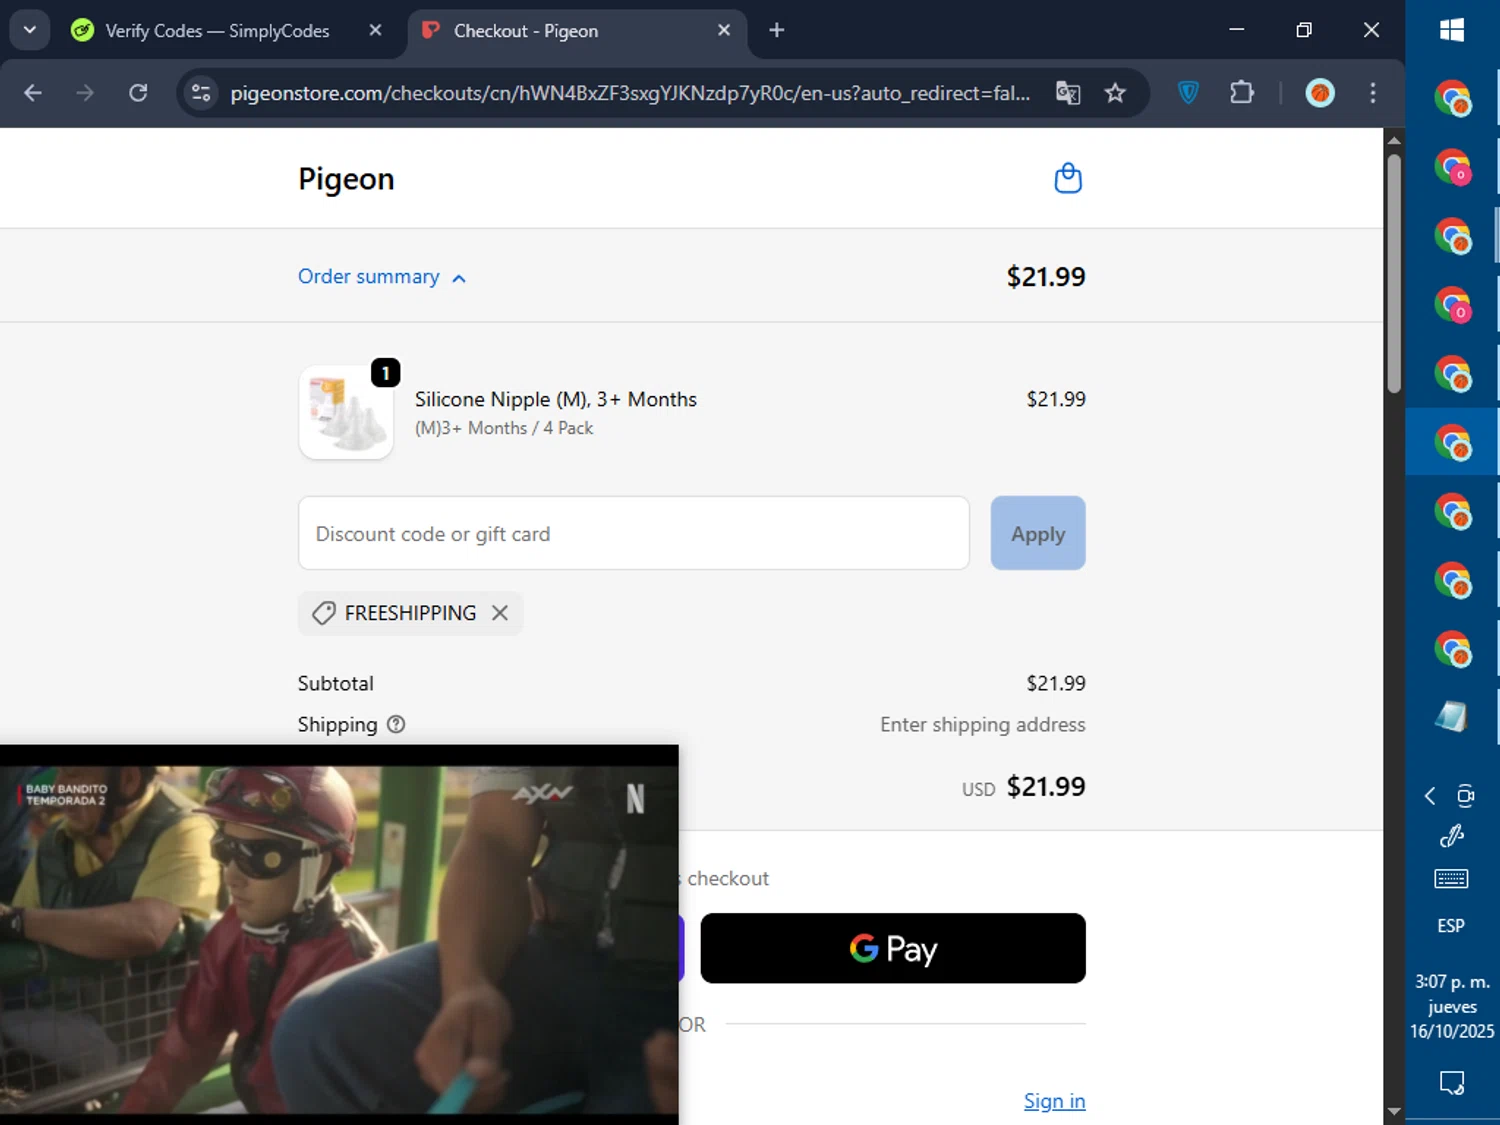
Task: Open the shield extension icon
Action: (x=1188, y=93)
